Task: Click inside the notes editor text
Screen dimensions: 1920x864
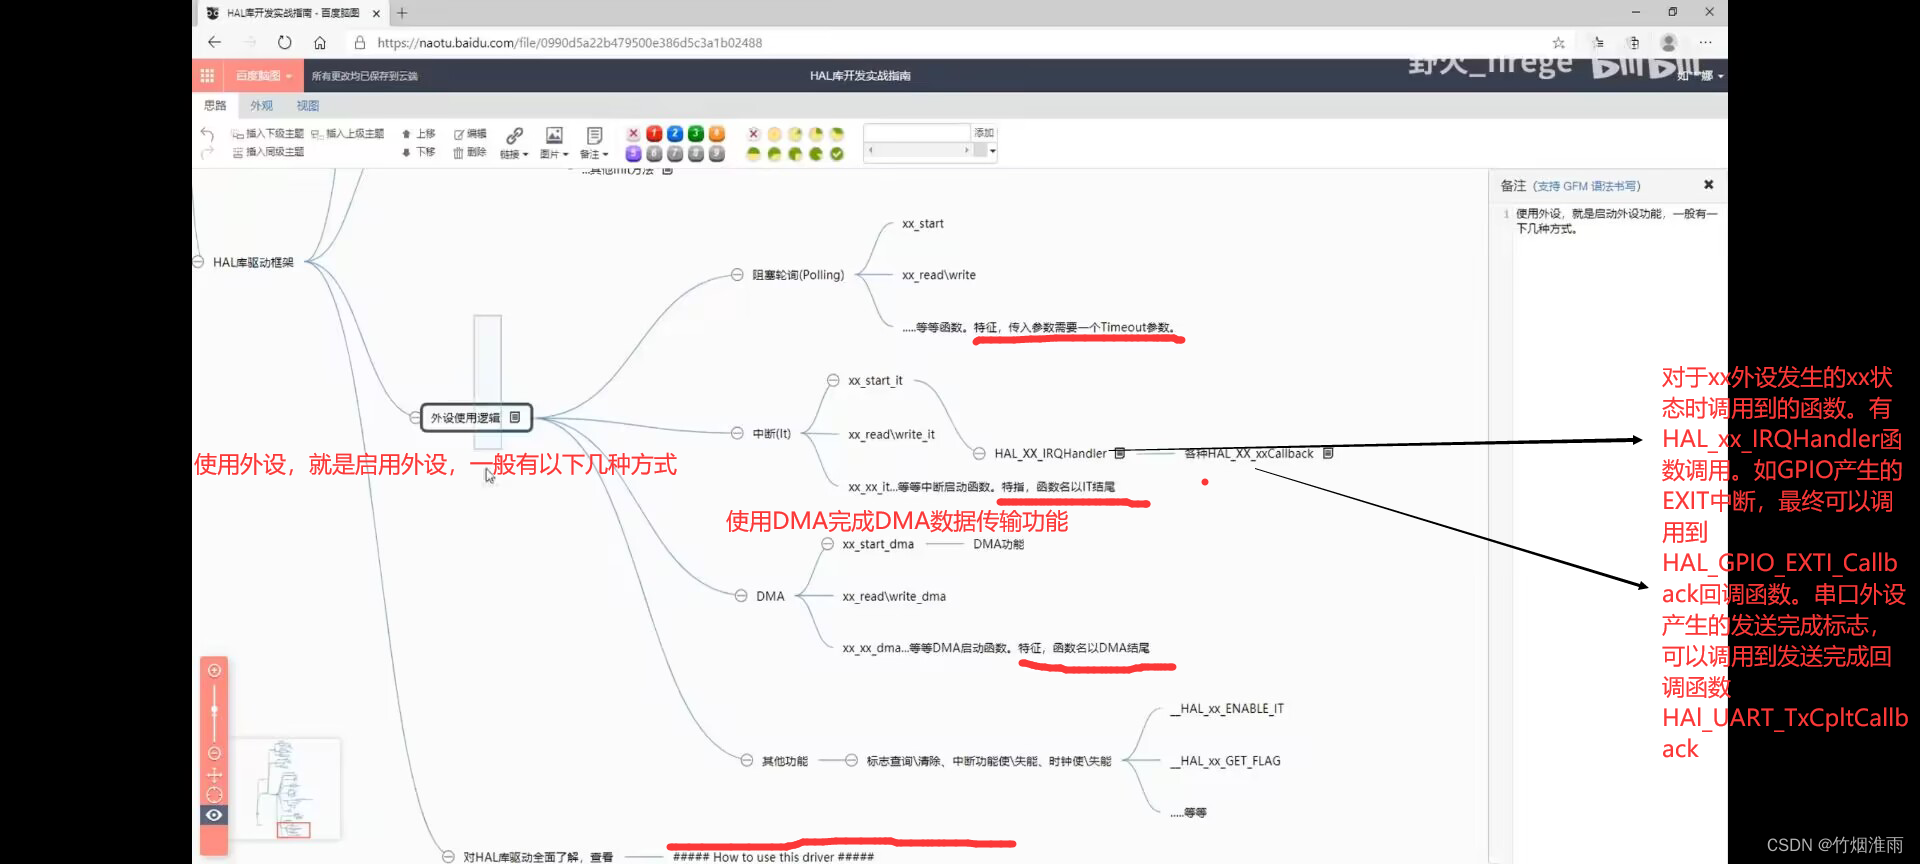Action: 1616,221
